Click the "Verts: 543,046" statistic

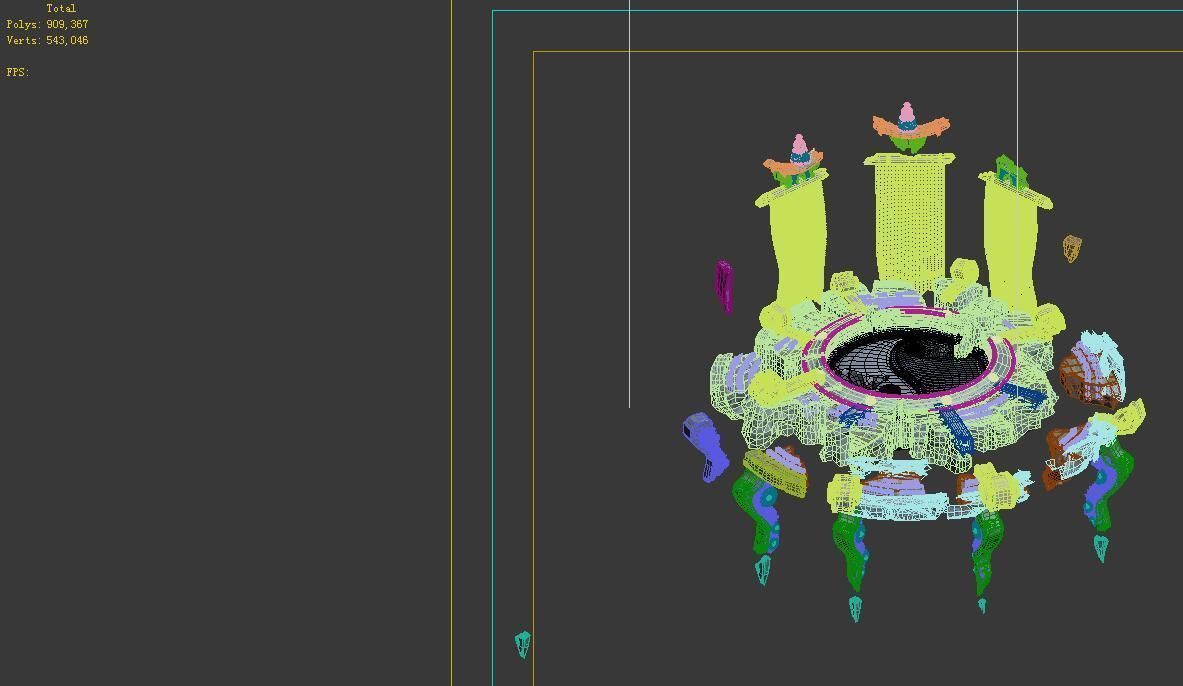47,40
